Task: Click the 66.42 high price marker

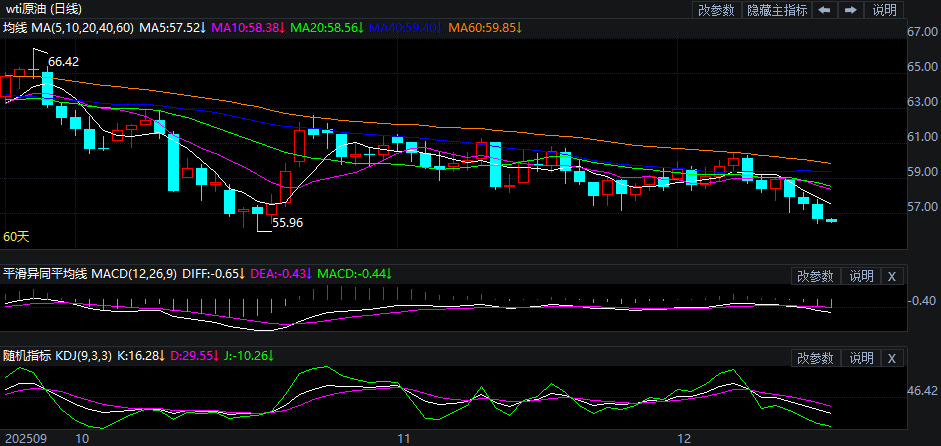Action: [63, 62]
